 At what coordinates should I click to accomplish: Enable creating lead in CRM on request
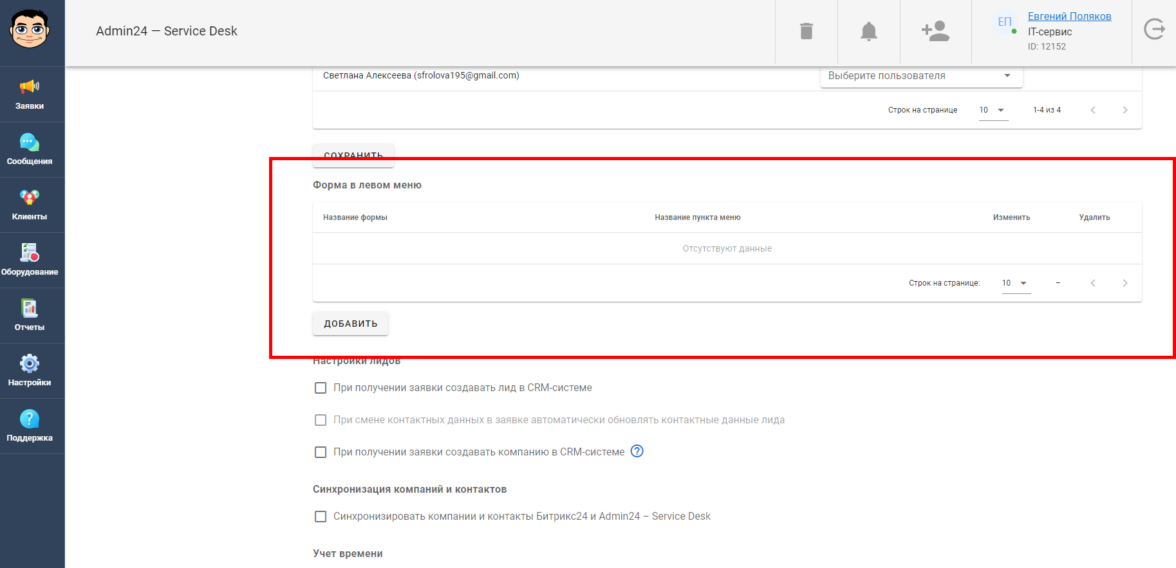click(x=321, y=388)
